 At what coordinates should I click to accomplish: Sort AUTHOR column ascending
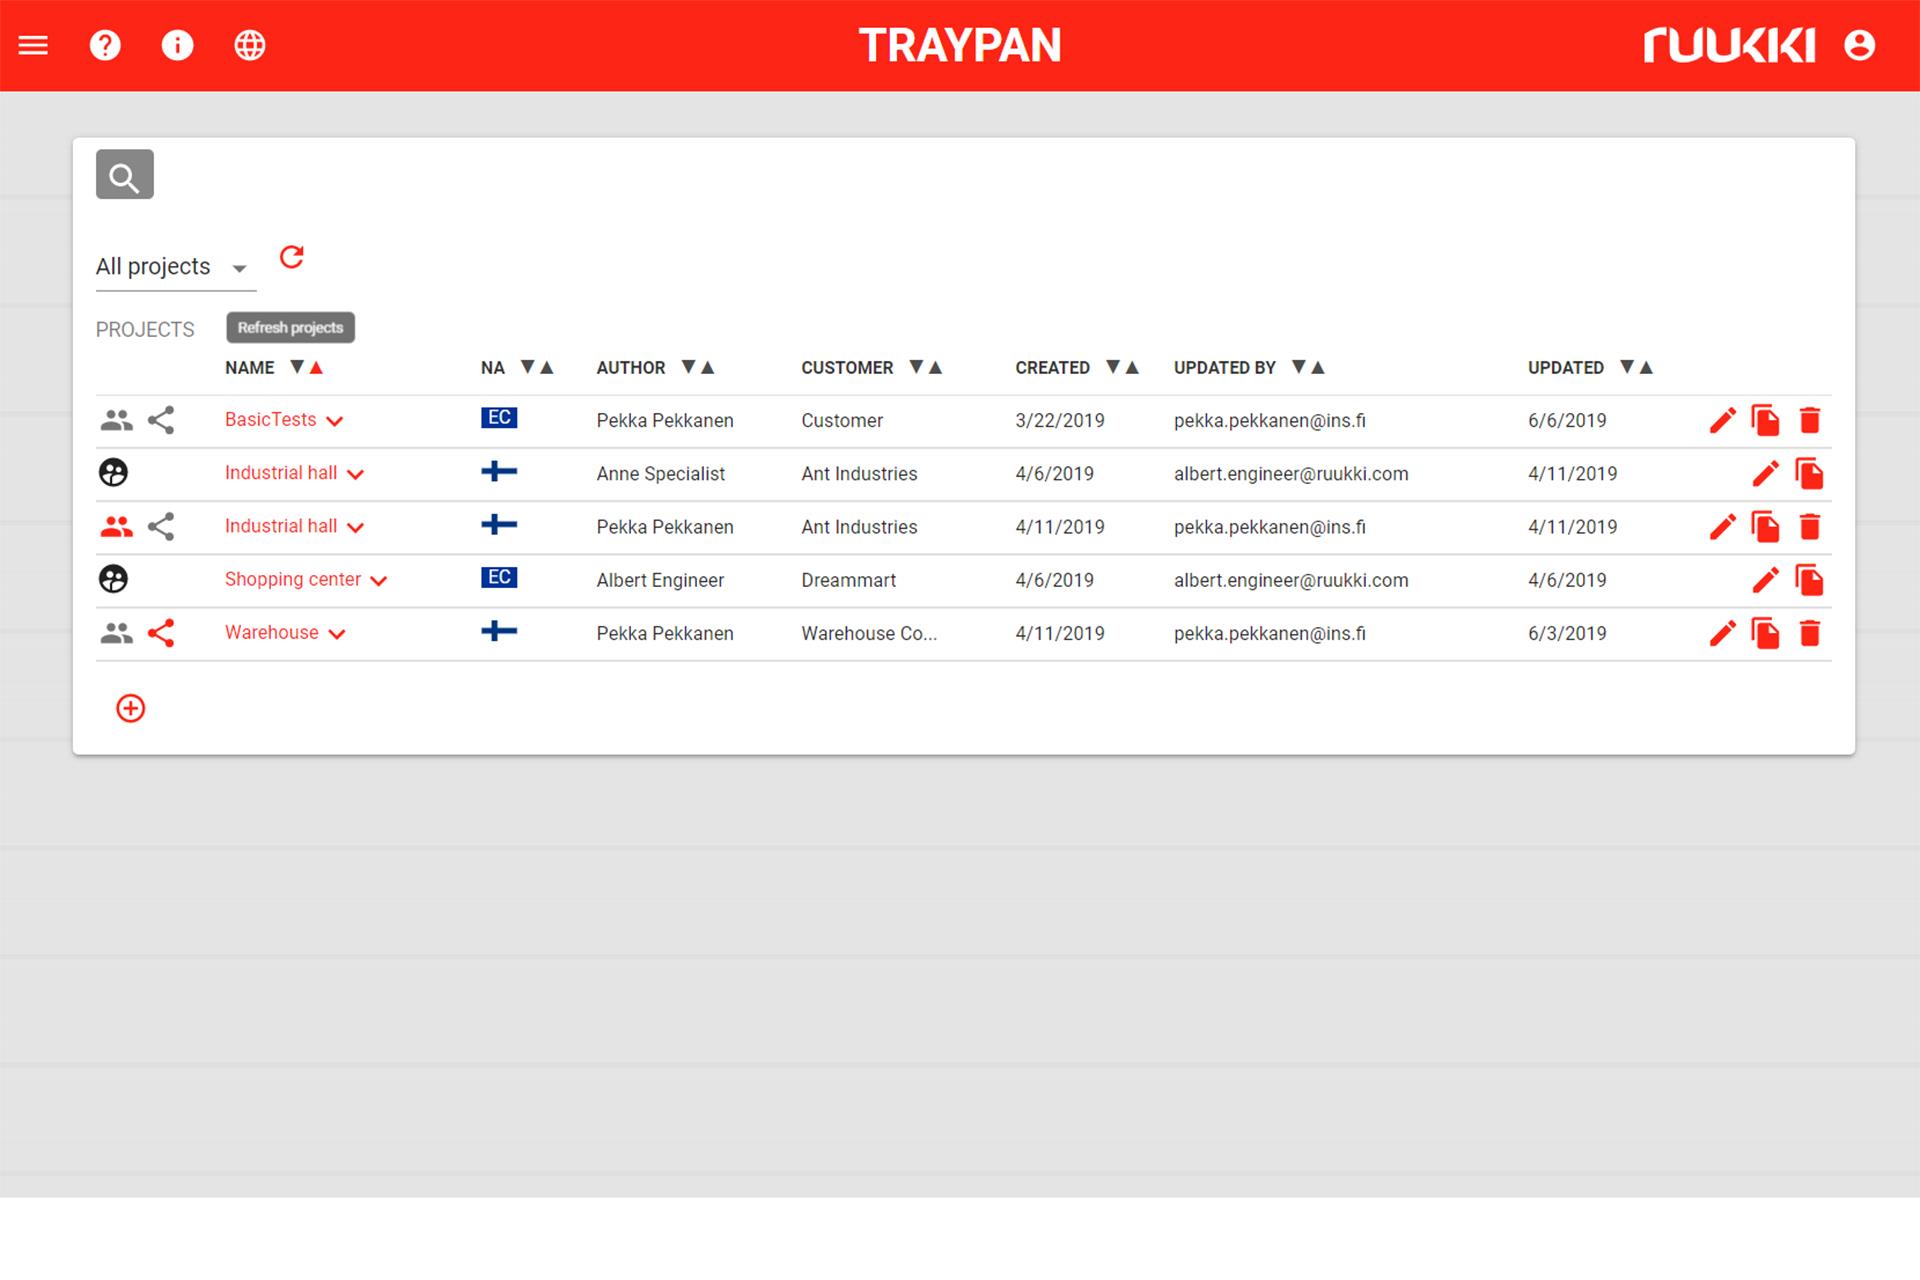707,367
